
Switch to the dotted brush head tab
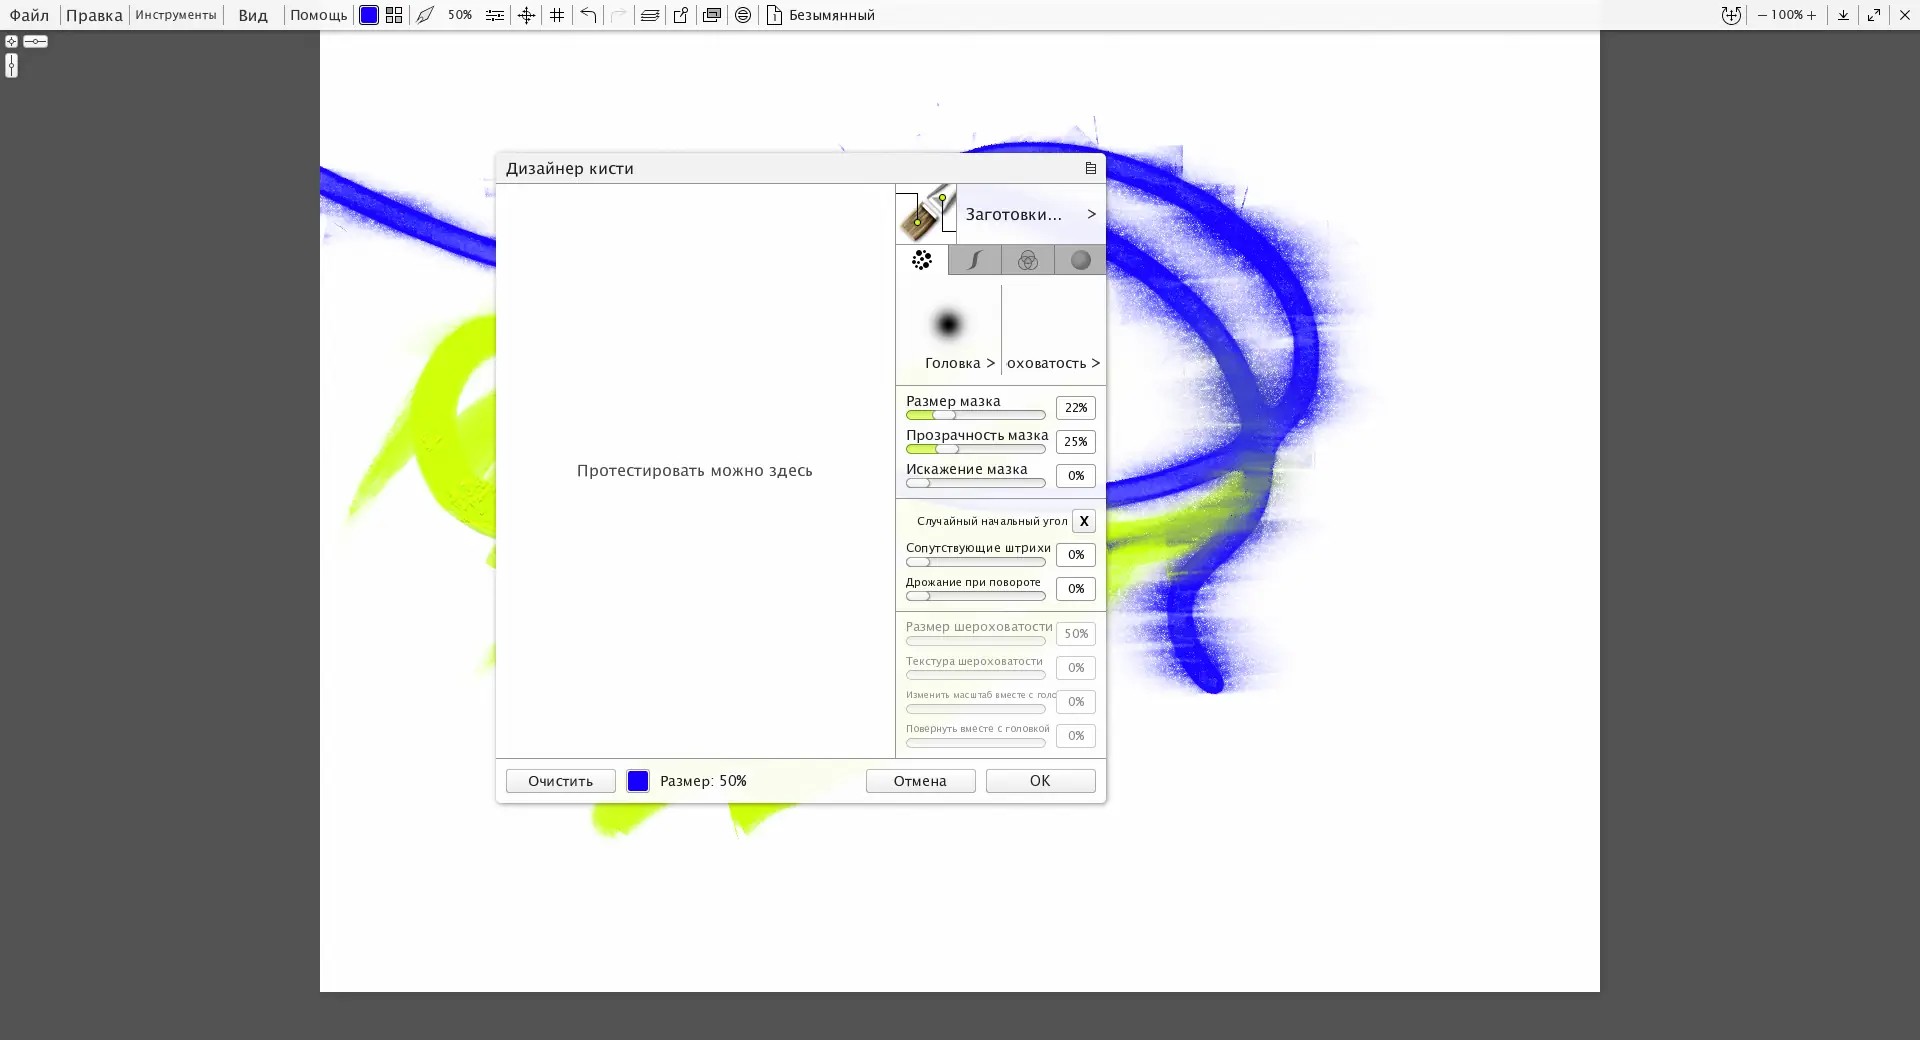click(922, 260)
